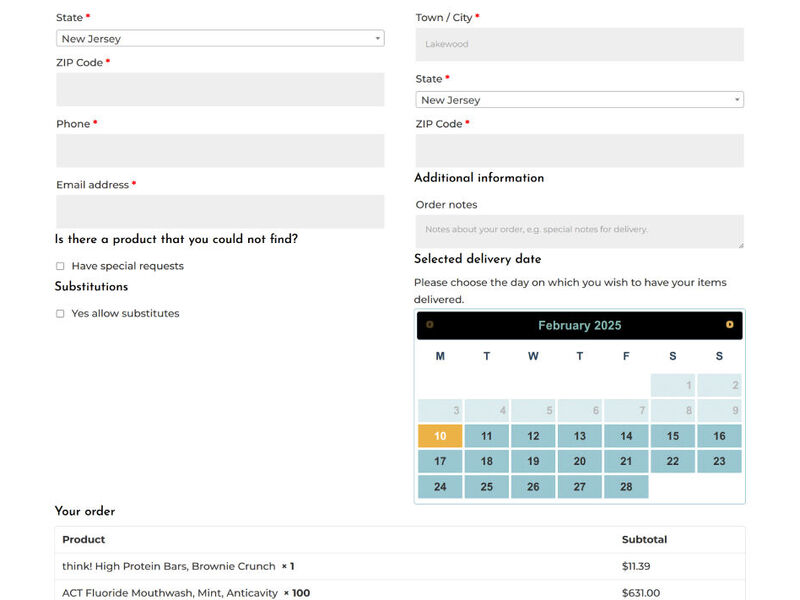Click the billing ZIP Code field
This screenshot has height=600, width=800.
220,89
